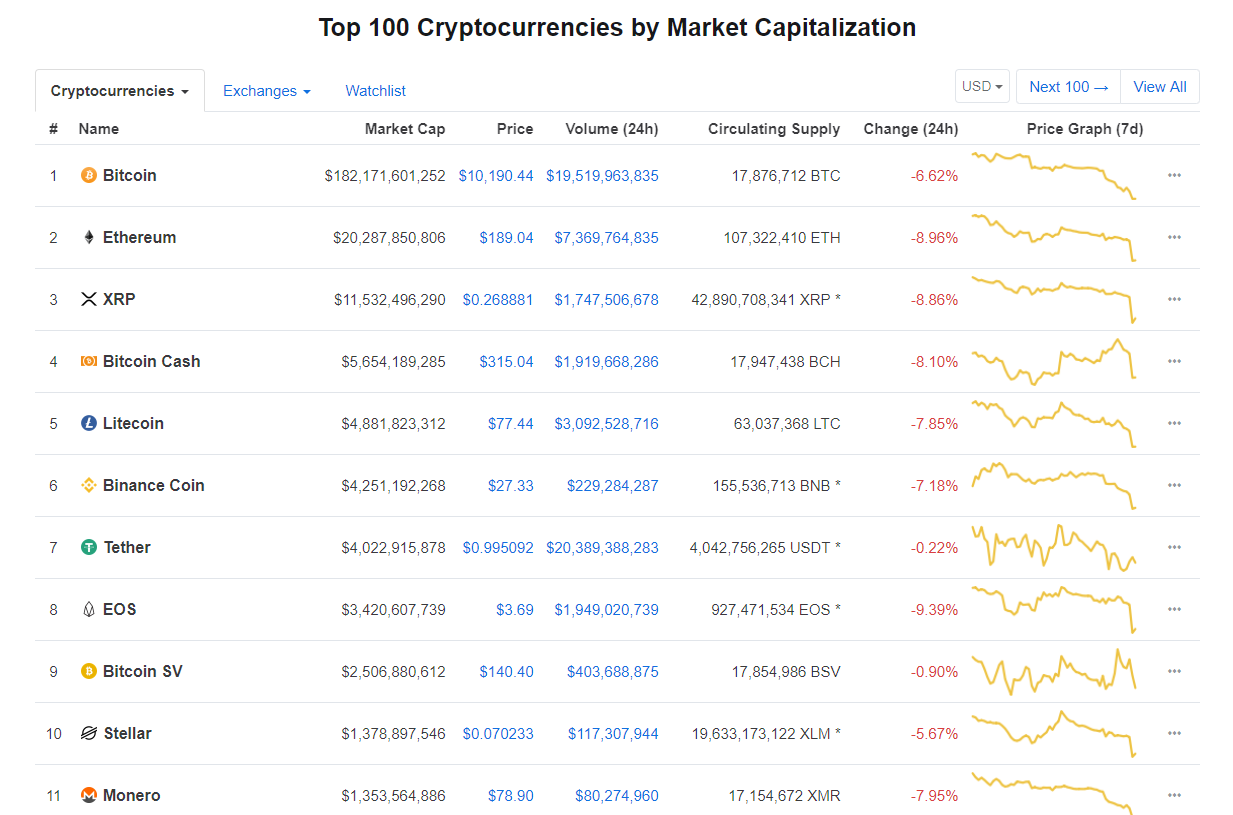Click the Litecoin logo icon
This screenshot has height=815, width=1233.
(88, 423)
